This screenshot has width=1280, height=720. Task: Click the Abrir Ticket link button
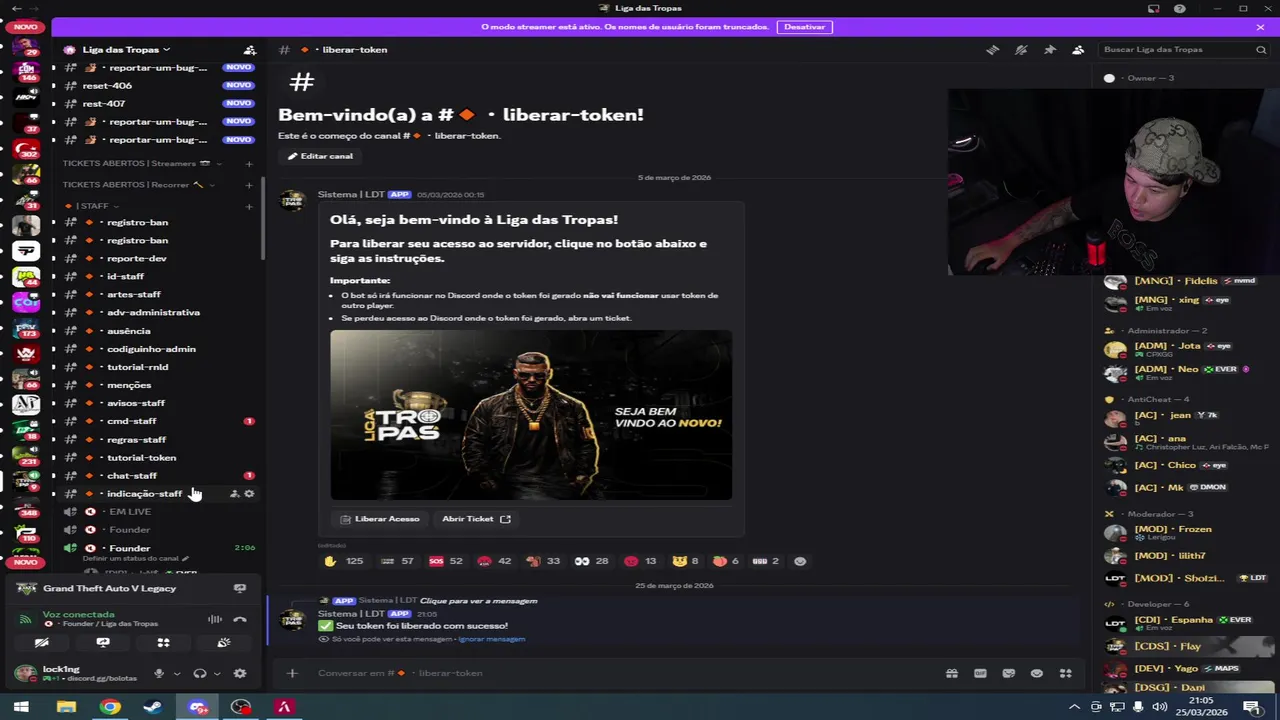tap(476, 519)
